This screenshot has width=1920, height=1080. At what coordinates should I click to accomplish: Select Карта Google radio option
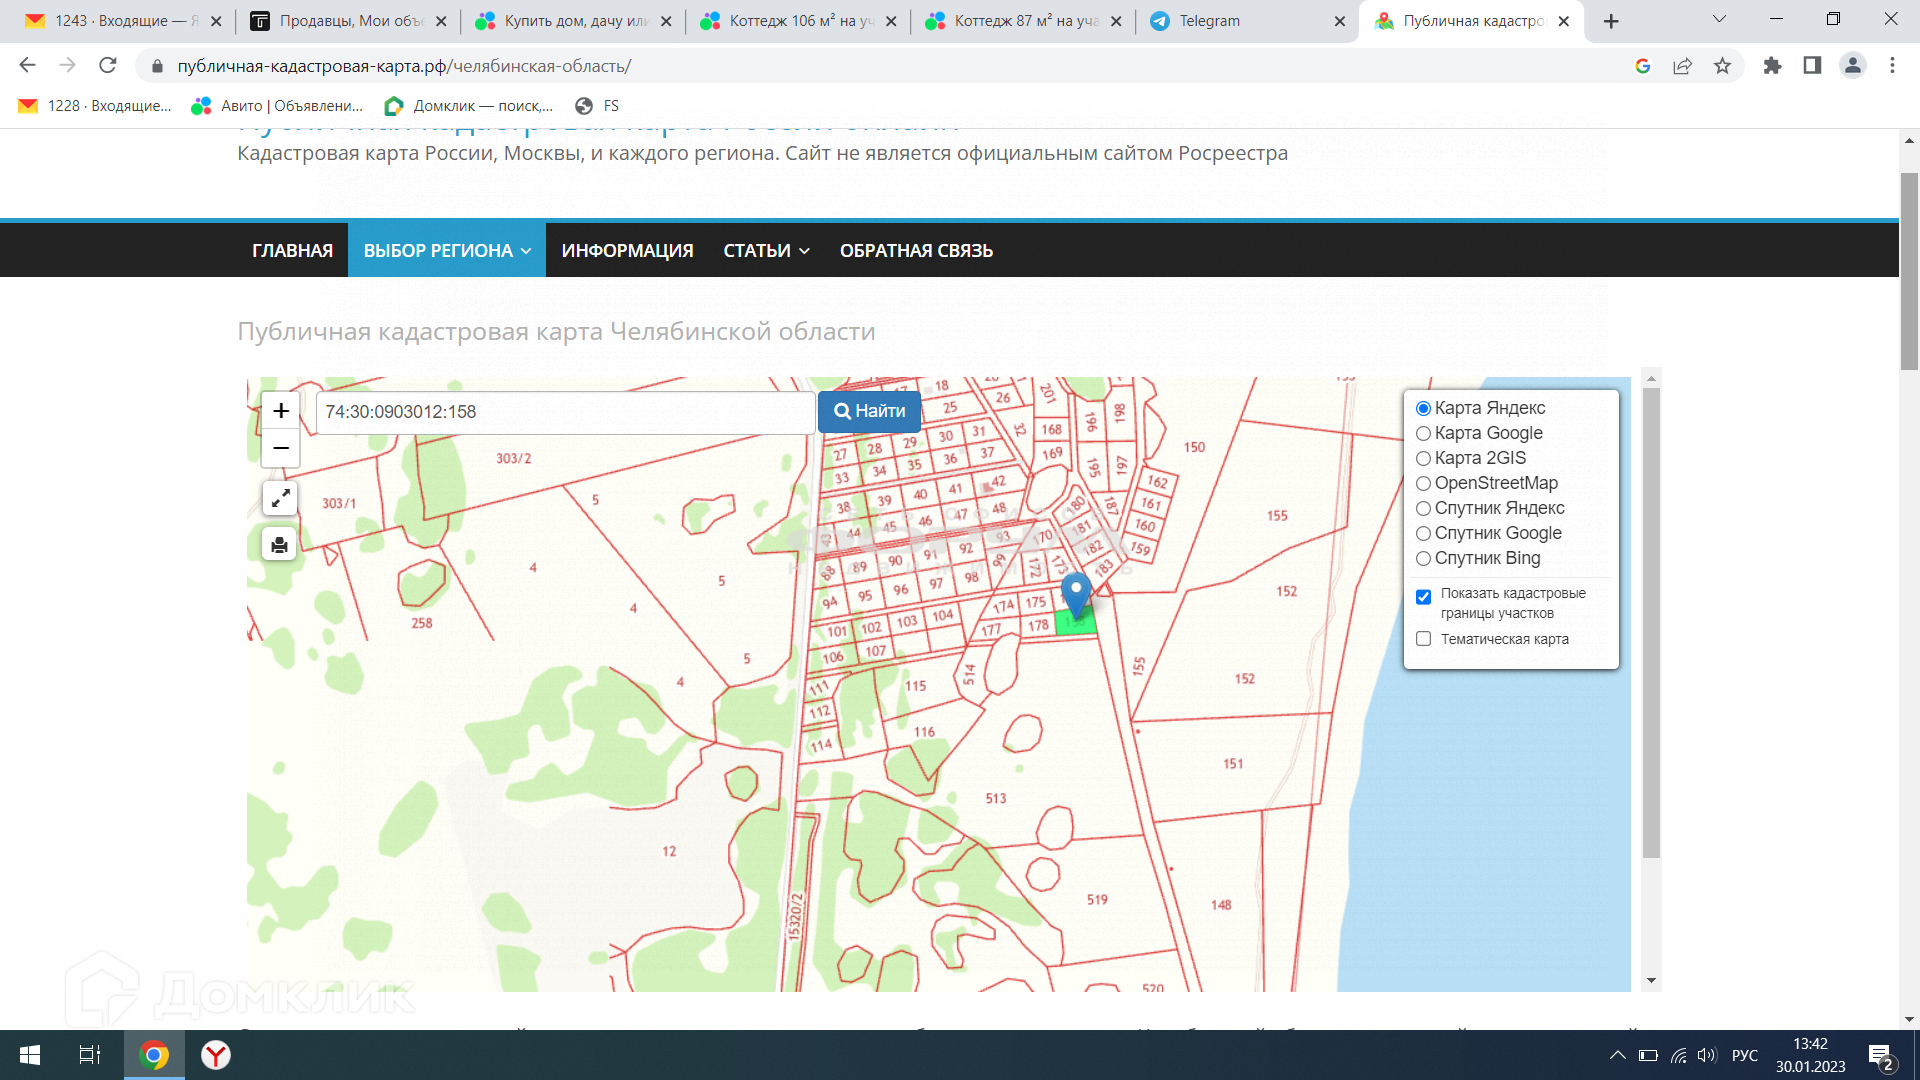pyautogui.click(x=1423, y=433)
